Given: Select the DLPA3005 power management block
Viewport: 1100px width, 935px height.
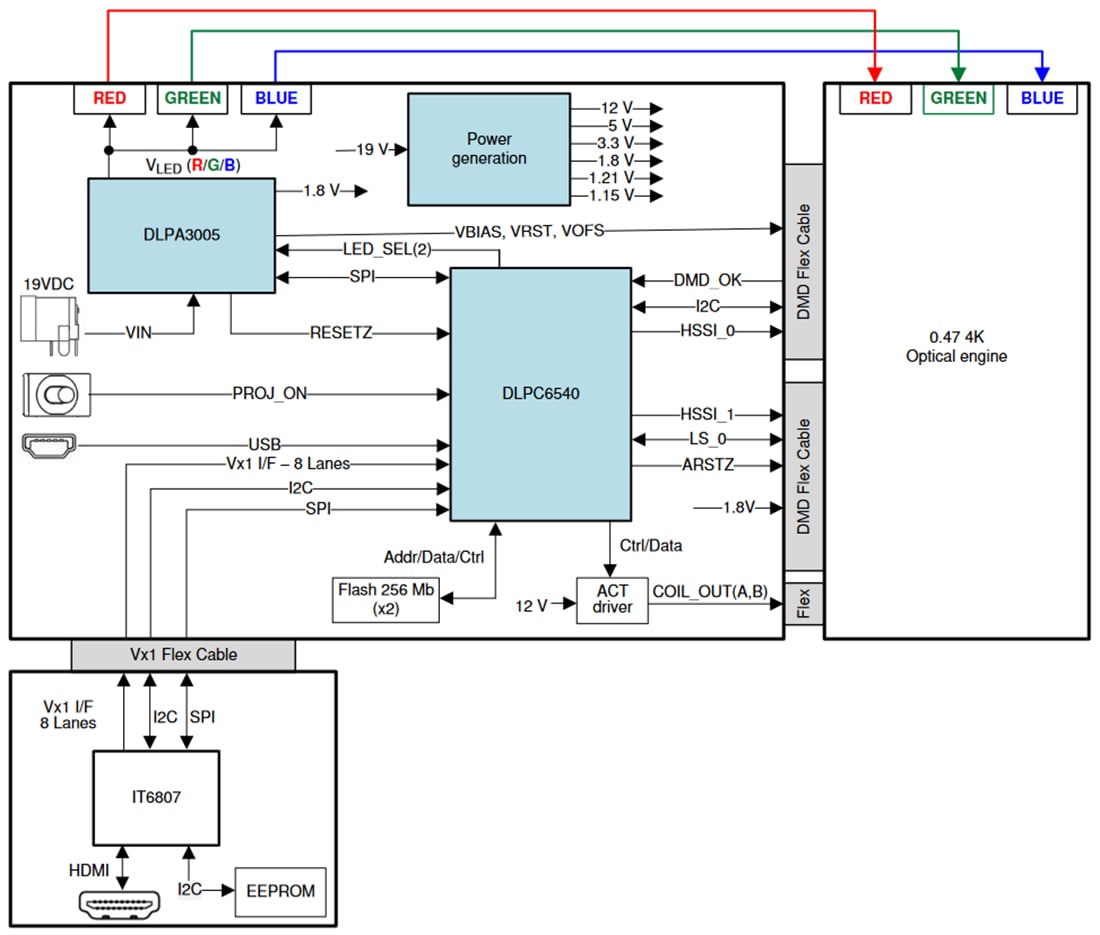Looking at the screenshot, I should 181,234.
